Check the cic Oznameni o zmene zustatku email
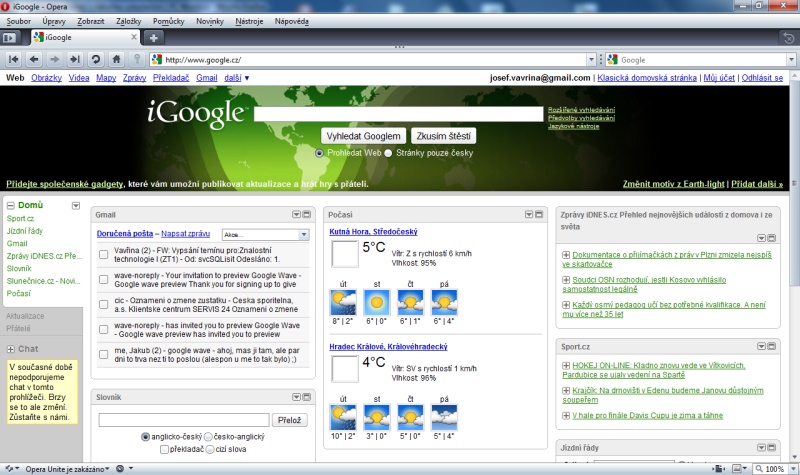This screenshot has height=475, width=800. click(x=104, y=305)
